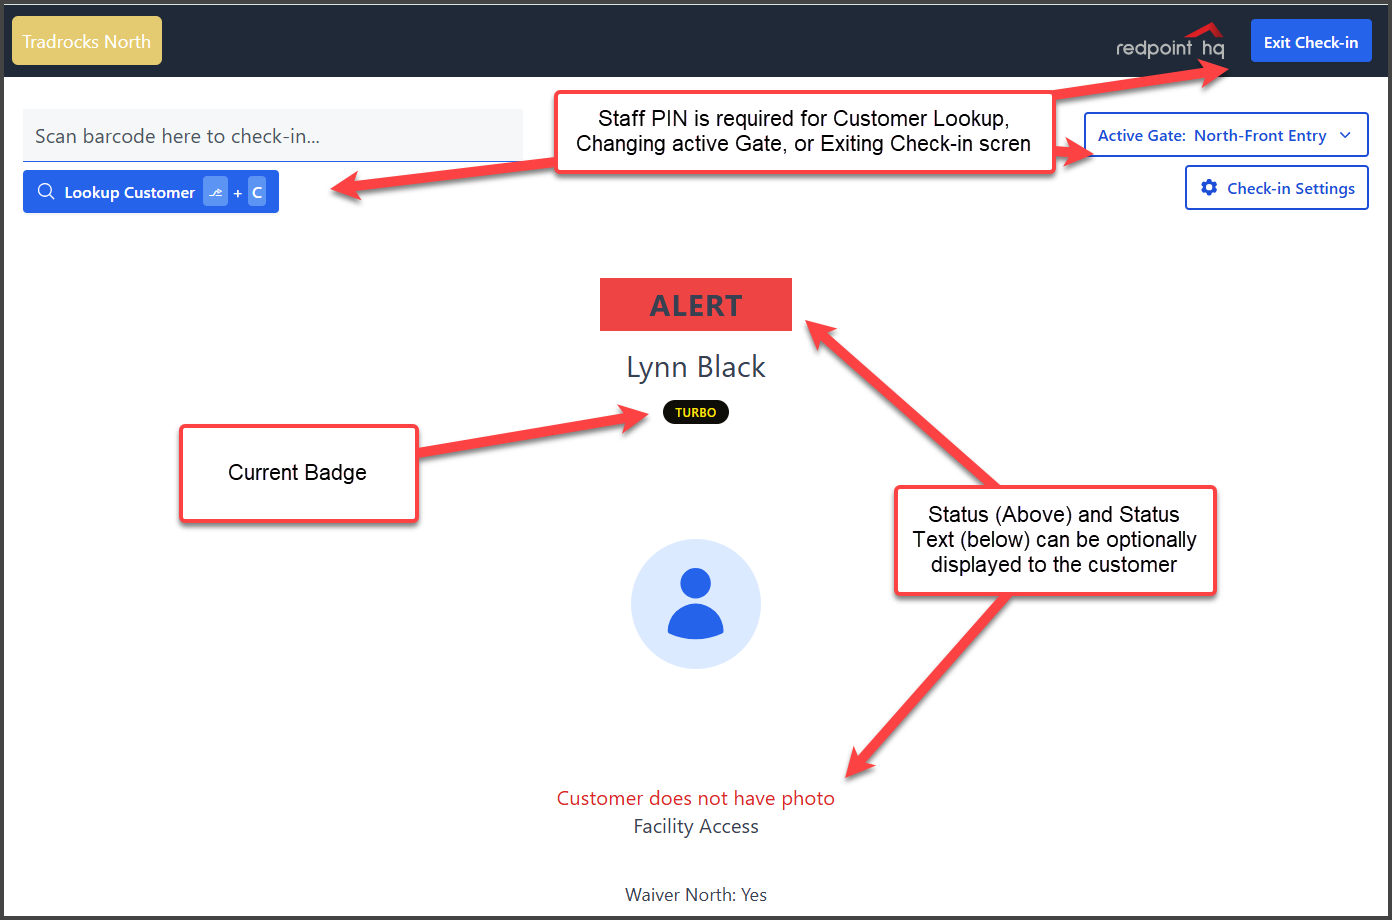This screenshot has height=920, width=1392.
Task: Click the redpoint hq logo
Action: 1169,44
